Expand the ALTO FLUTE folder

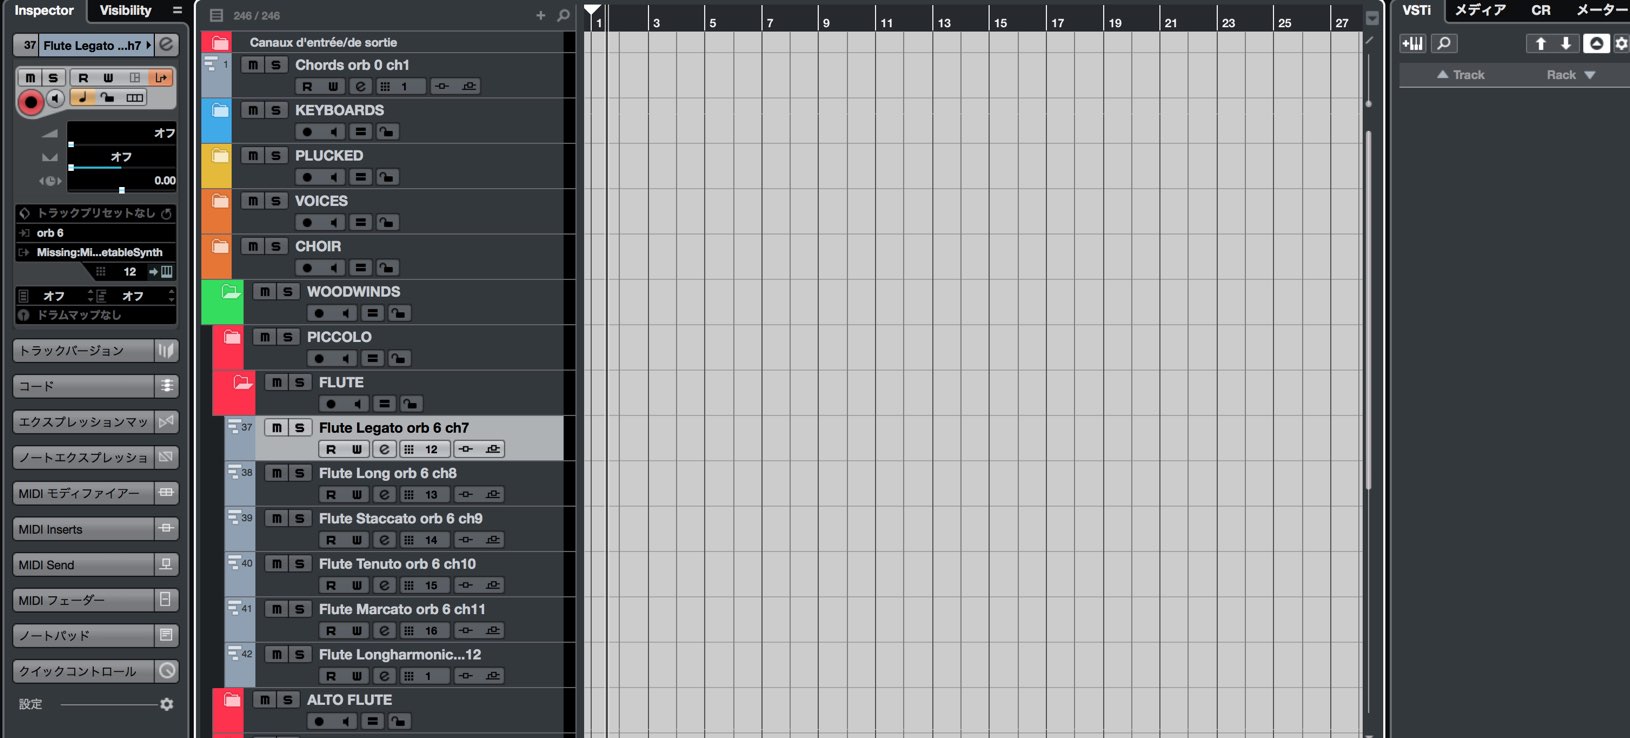pos(231,700)
